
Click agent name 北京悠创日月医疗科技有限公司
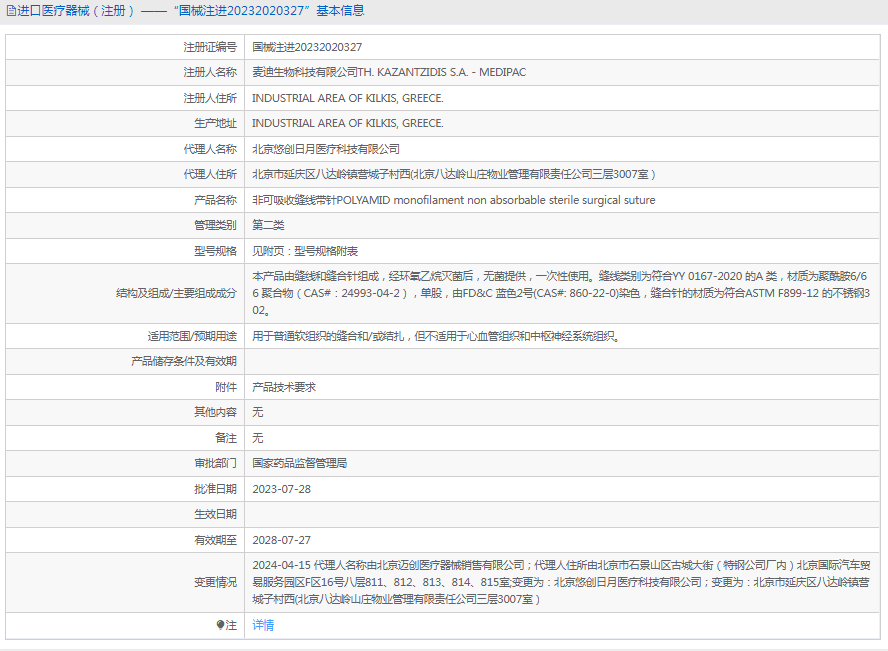[x=326, y=149]
